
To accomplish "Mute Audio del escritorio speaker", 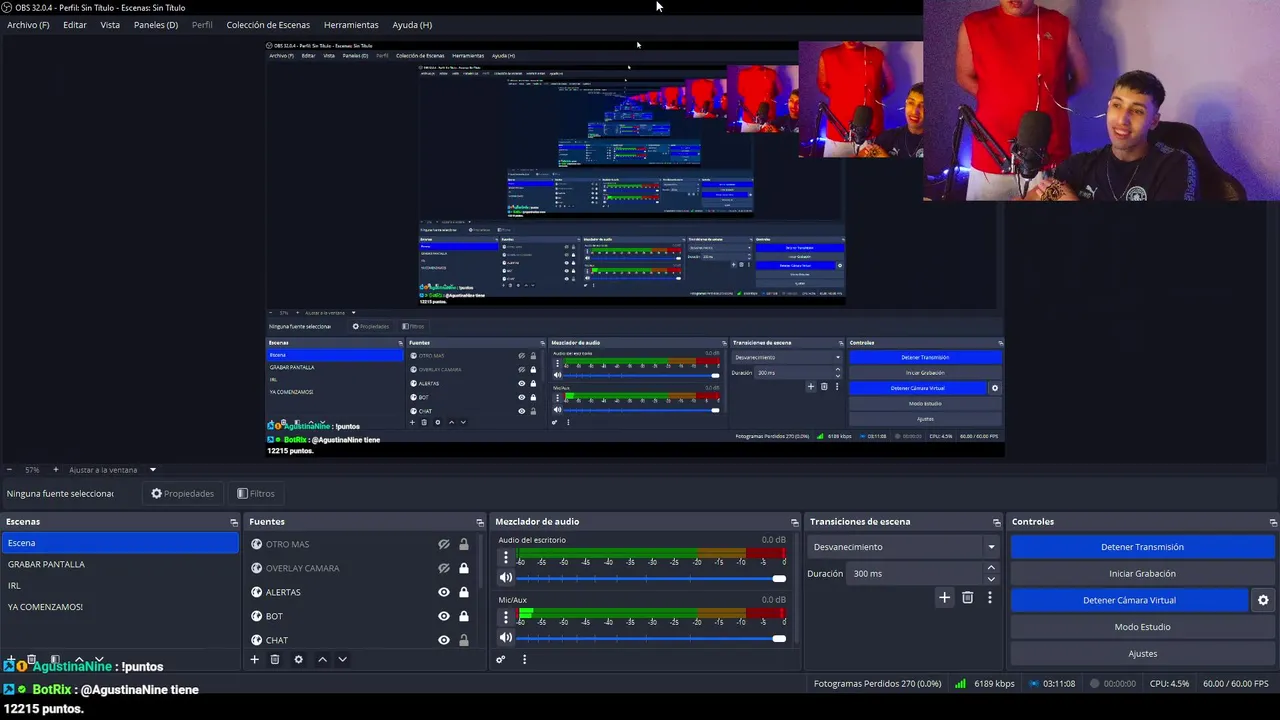I will tap(506, 578).
